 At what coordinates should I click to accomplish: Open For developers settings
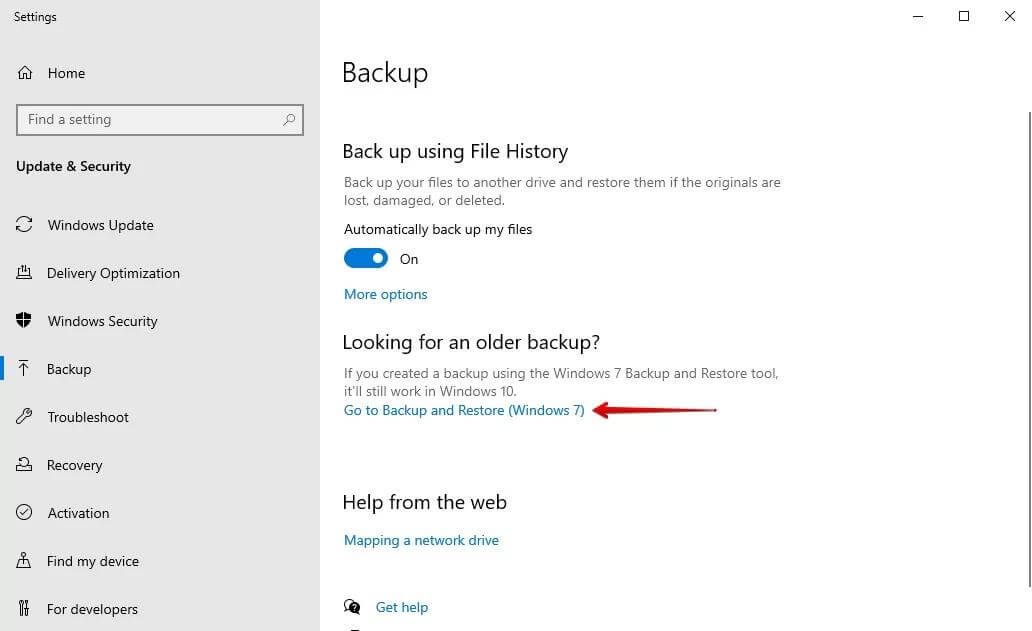point(92,609)
